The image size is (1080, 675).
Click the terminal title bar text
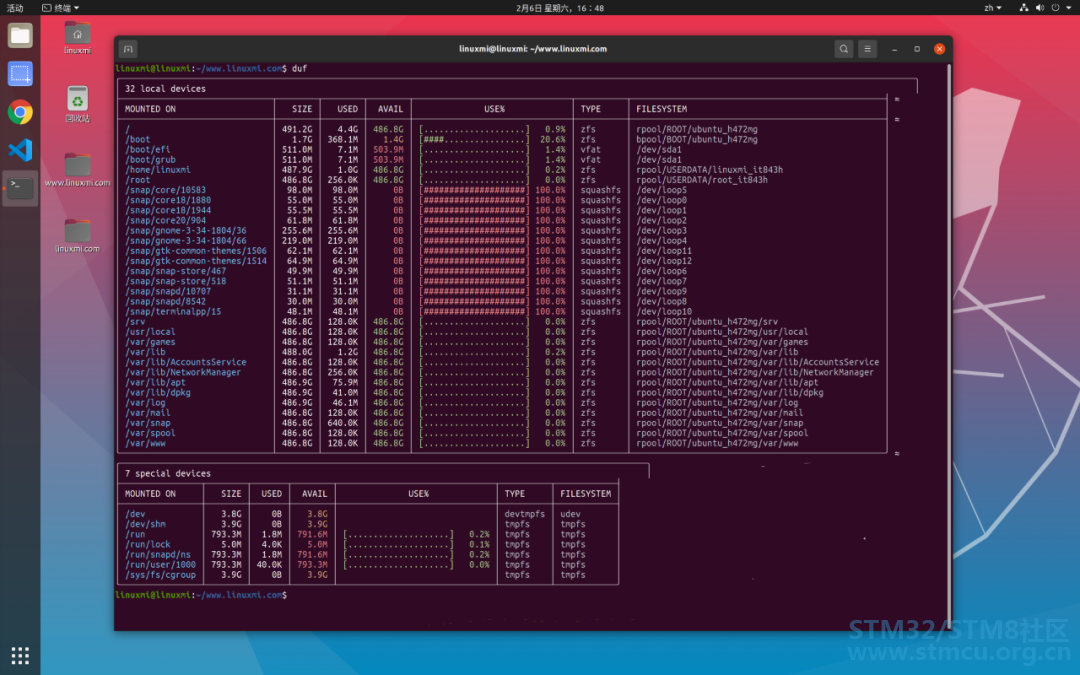tap(532, 49)
